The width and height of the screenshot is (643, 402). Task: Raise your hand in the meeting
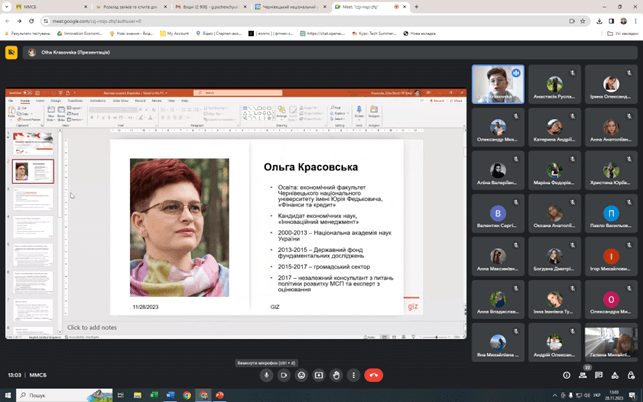(337, 375)
